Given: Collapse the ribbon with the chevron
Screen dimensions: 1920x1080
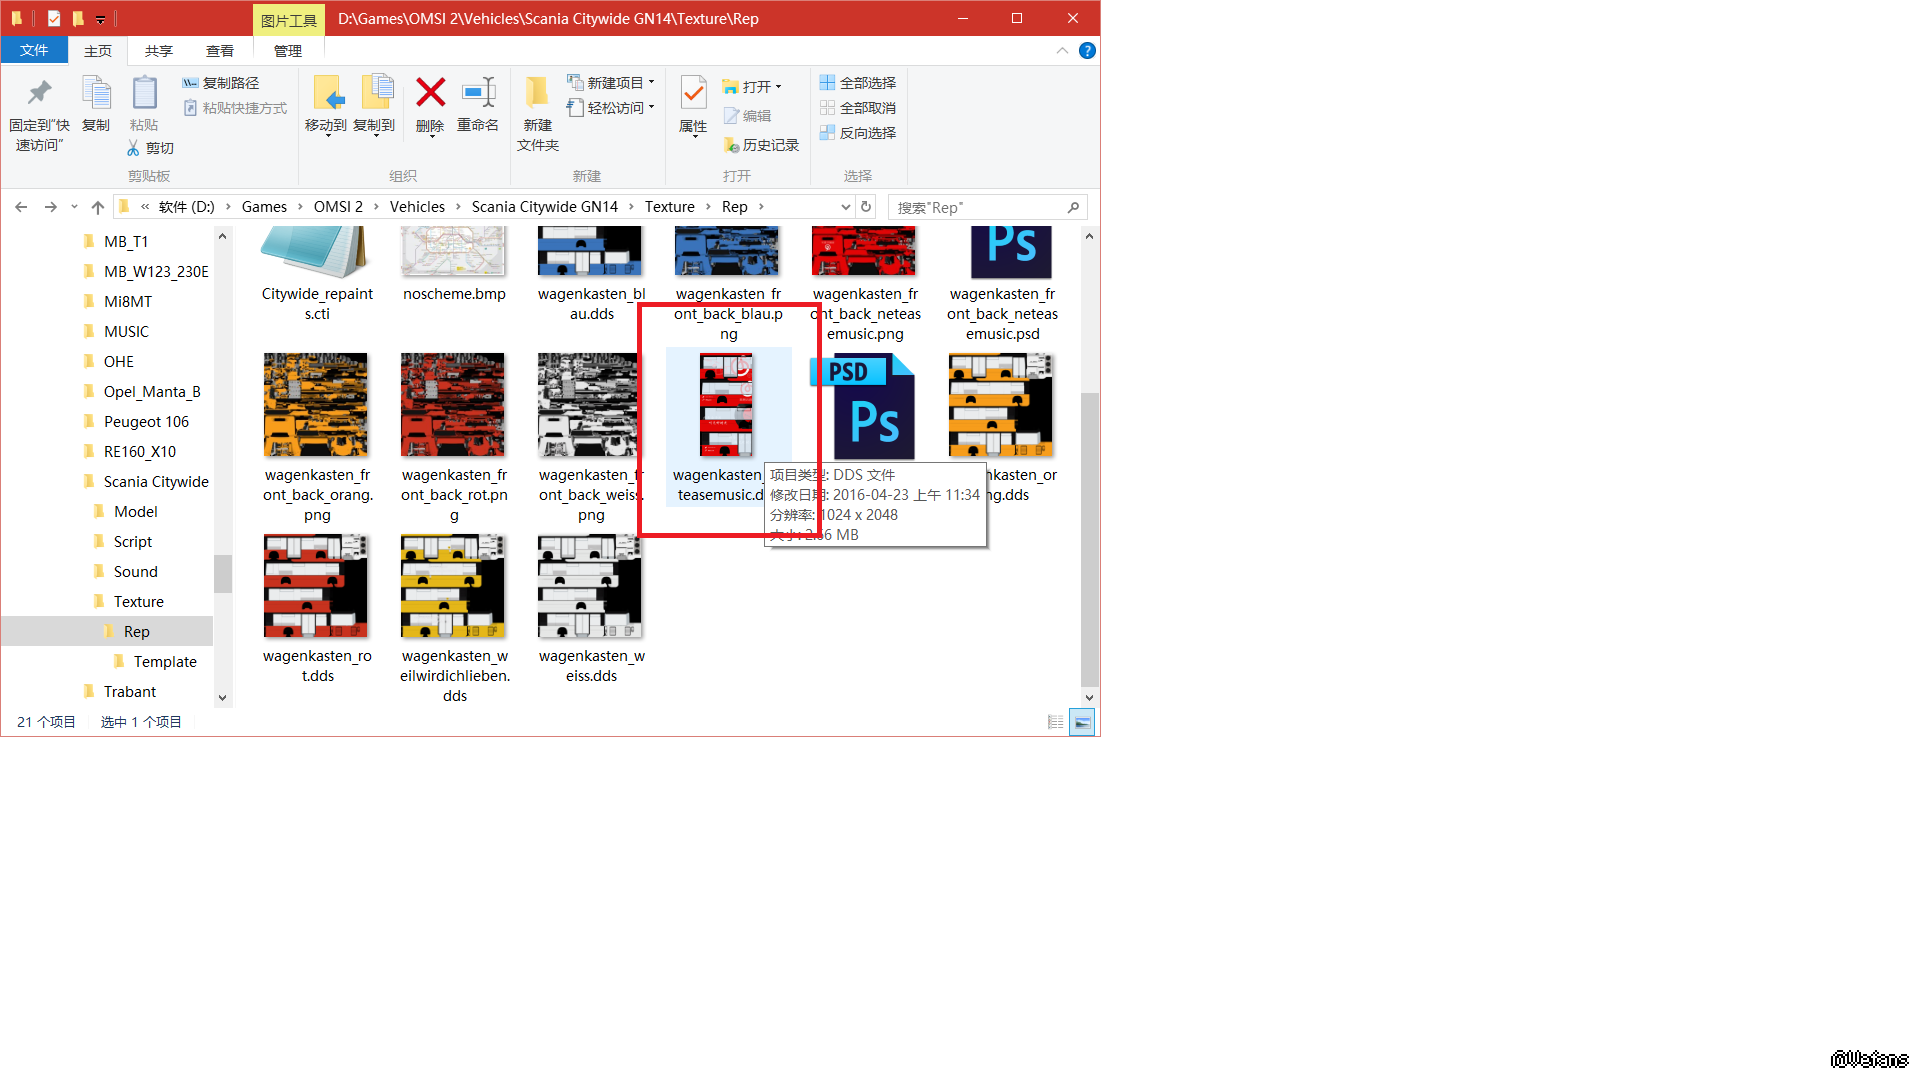Looking at the screenshot, I should pos(1062,51).
